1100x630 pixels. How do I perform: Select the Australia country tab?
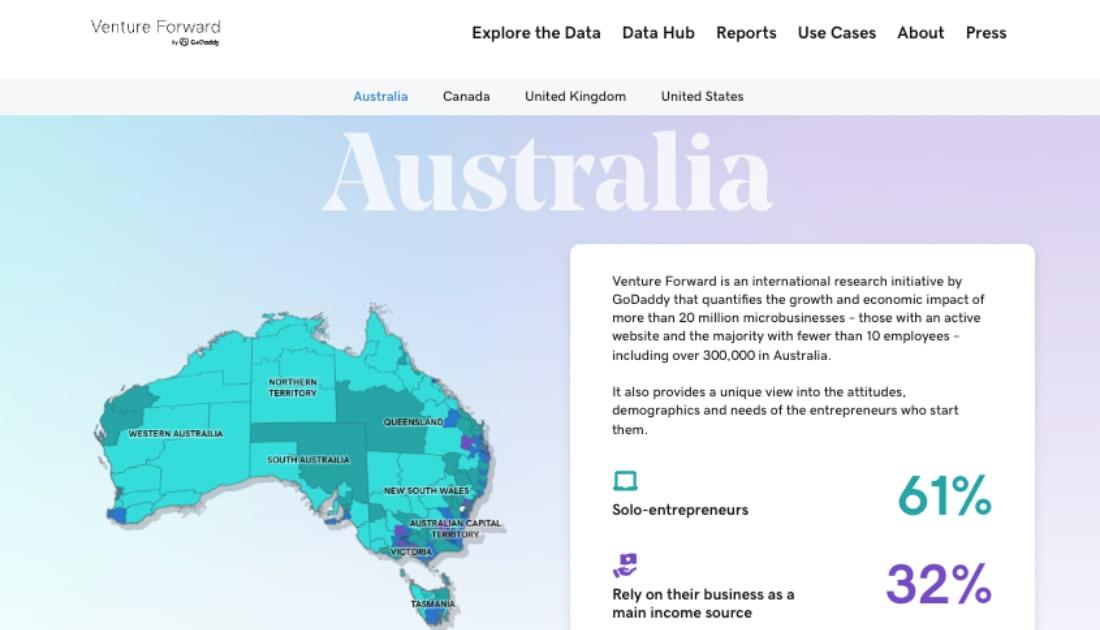[380, 97]
